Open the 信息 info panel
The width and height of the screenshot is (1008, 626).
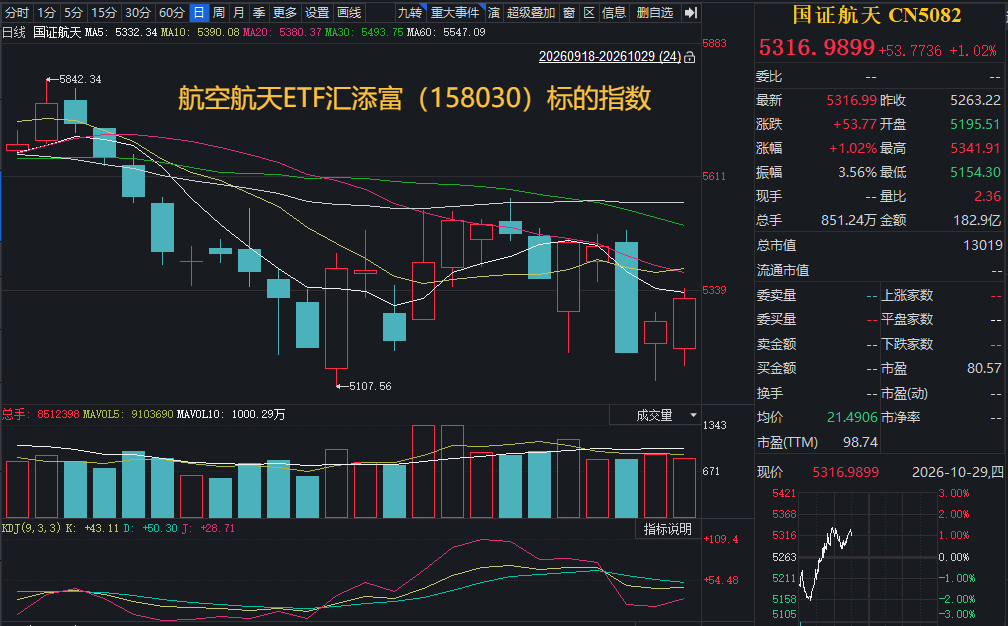pos(614,13)
